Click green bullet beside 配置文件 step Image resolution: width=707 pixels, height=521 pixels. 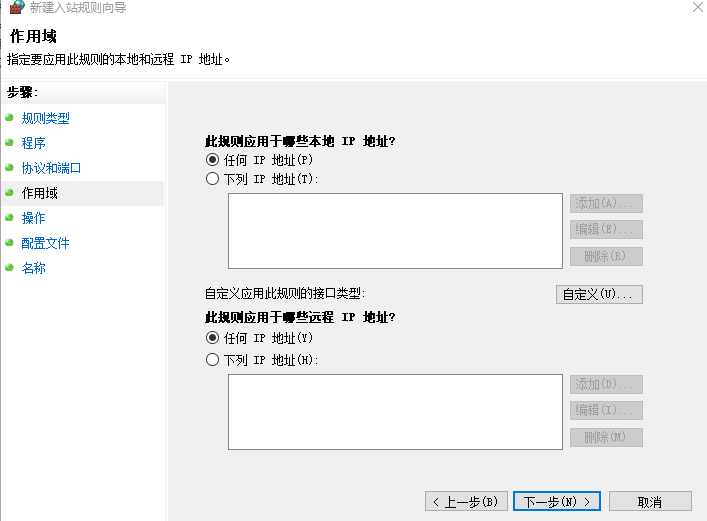coord(9,243)
